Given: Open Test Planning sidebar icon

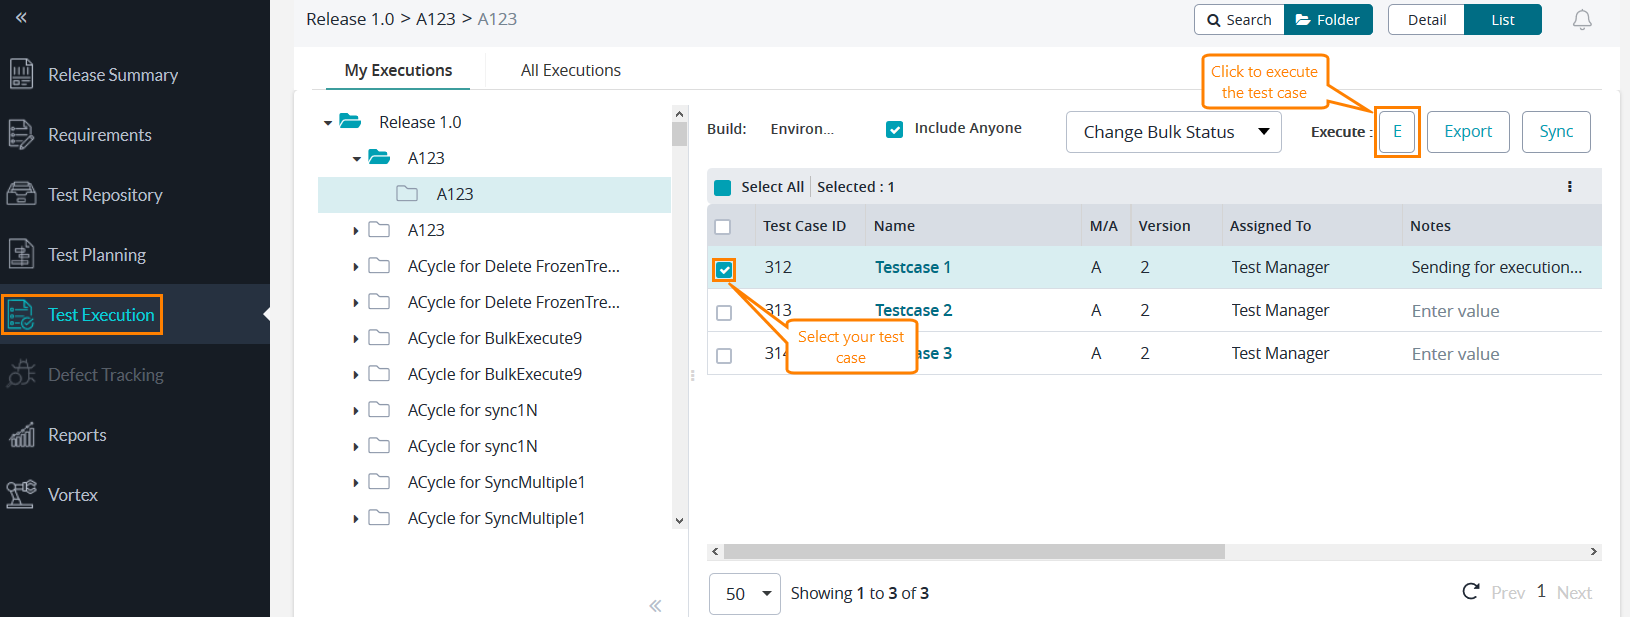Looking at the screenshot, I should tap(21, 254).
